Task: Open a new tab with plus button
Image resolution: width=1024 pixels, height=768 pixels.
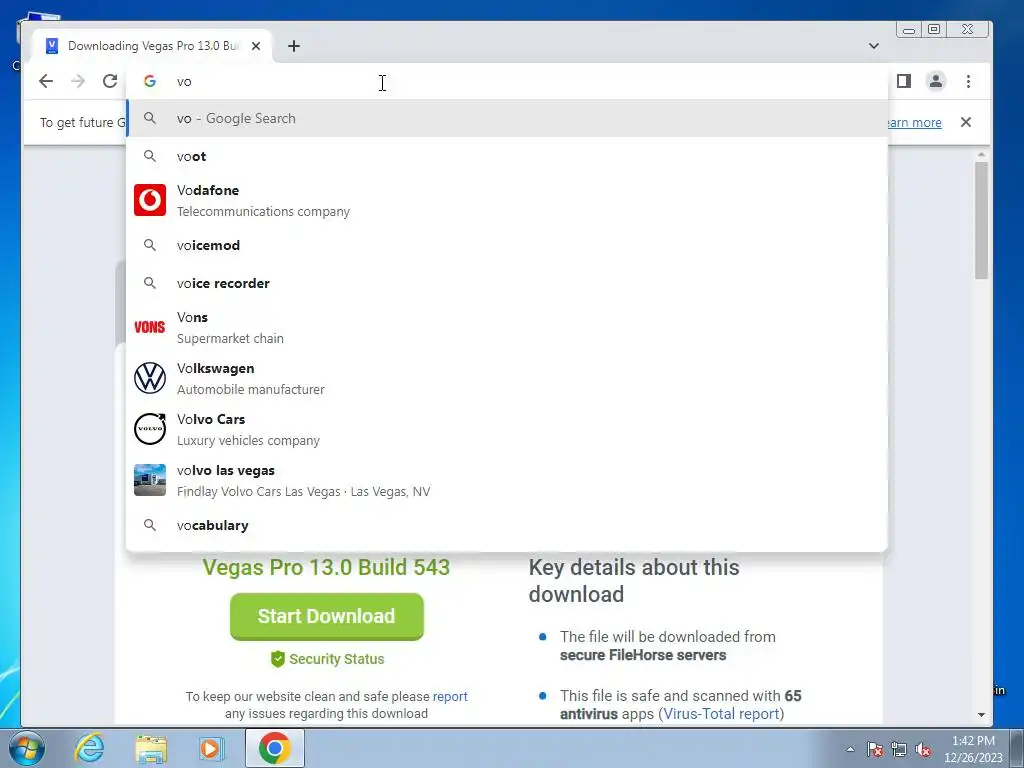Action: [x=294, y=46]
